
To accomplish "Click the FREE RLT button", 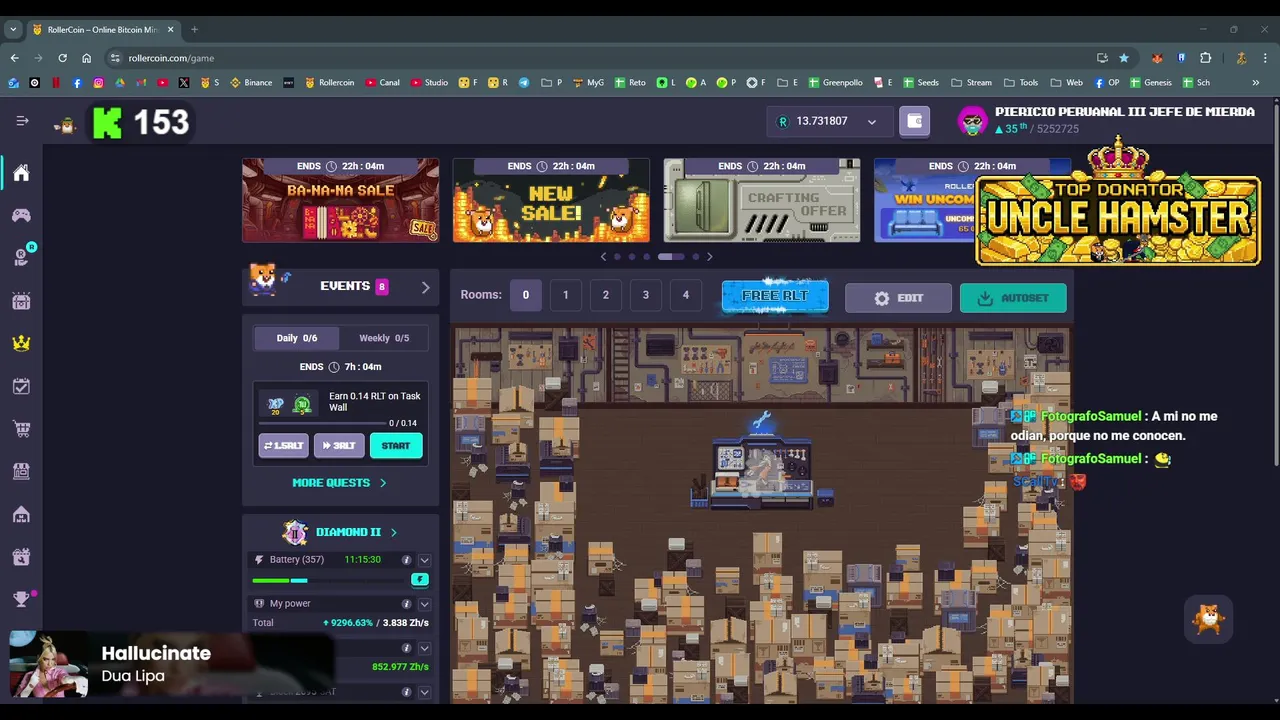I will tap(775, 297).
